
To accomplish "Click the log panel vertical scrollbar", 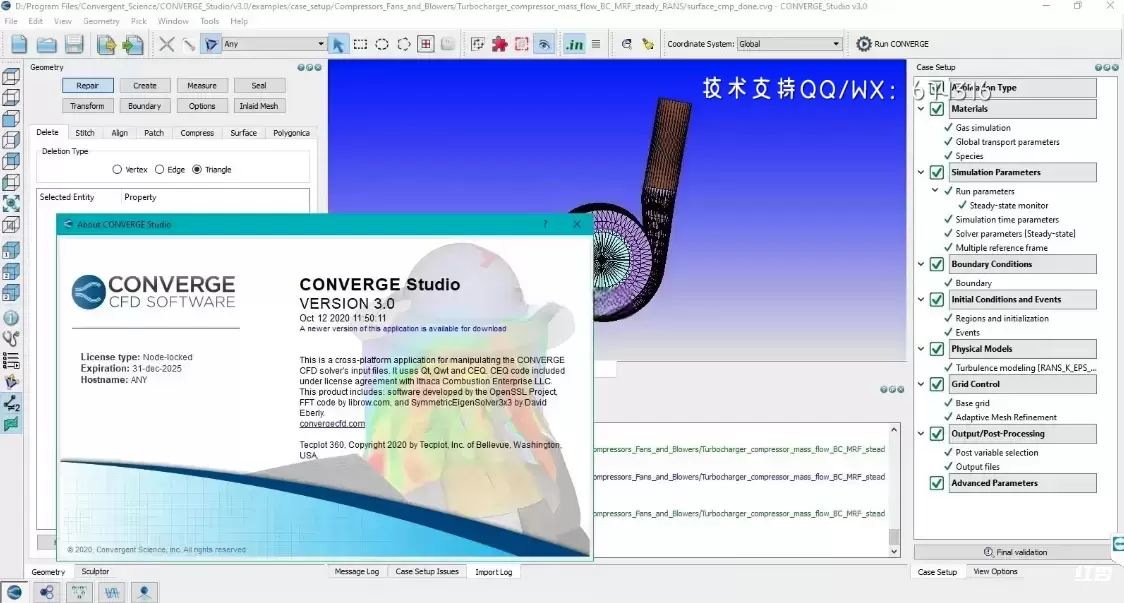I will point(894,490).
